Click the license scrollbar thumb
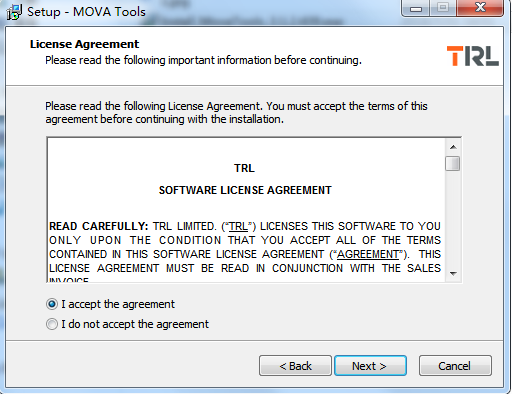Viewport: 512px width, 394px height. click(x=453, y=163)
